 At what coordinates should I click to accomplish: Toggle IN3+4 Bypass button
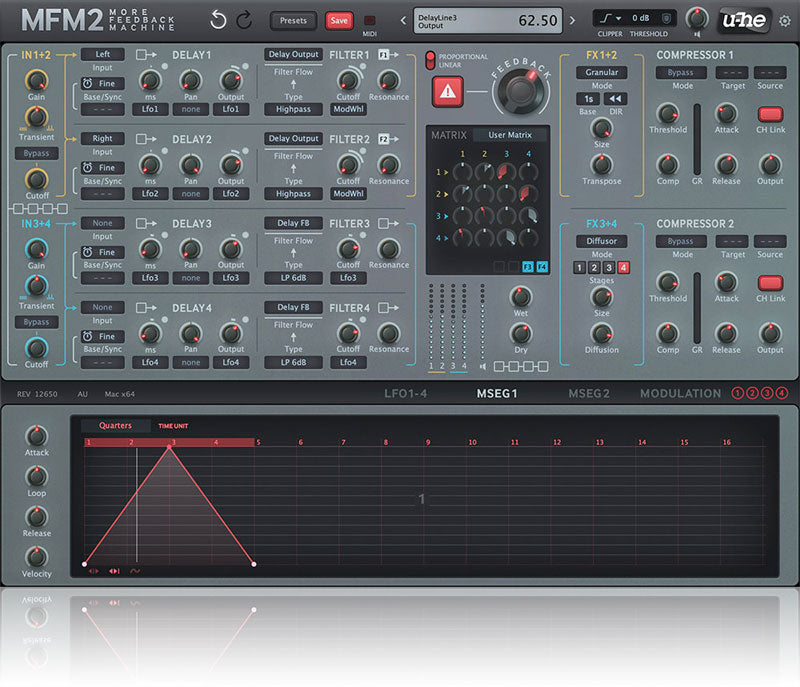click(x=36, y=322)
